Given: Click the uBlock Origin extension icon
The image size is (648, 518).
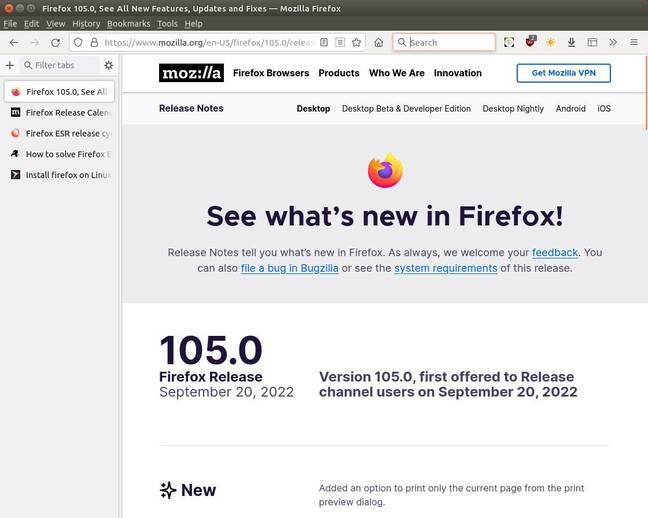Looking at the screenshot, I should coord(531,43).
